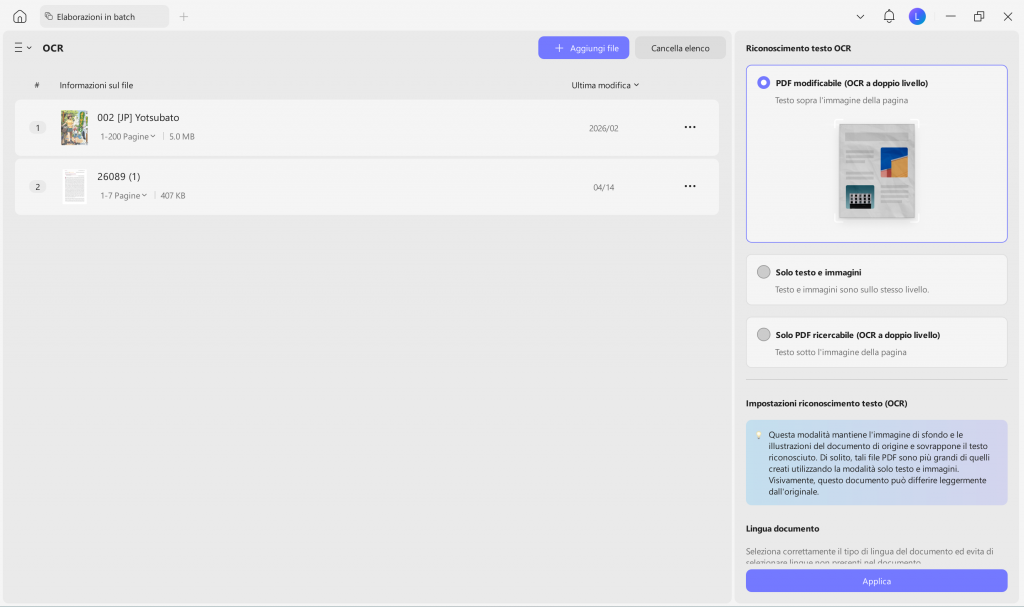The height and width of the screenshot is (607, 1024).
Task: Open more options for 002 [JP] Yotsubato
Action: pyautogui.click(x=690, y=127)
